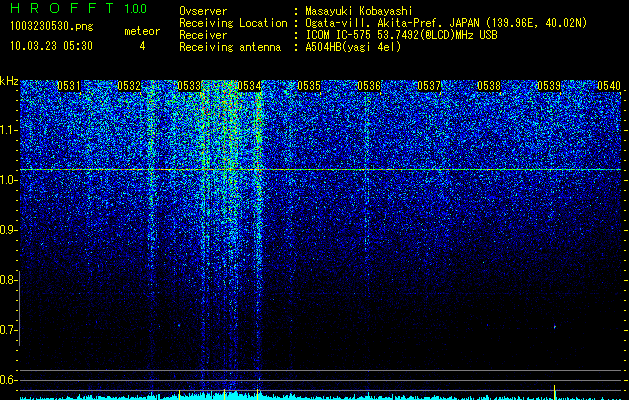This screenshot has height=400, width=629.
Task: Click the 0531 time marker
Action: point(69,86)
